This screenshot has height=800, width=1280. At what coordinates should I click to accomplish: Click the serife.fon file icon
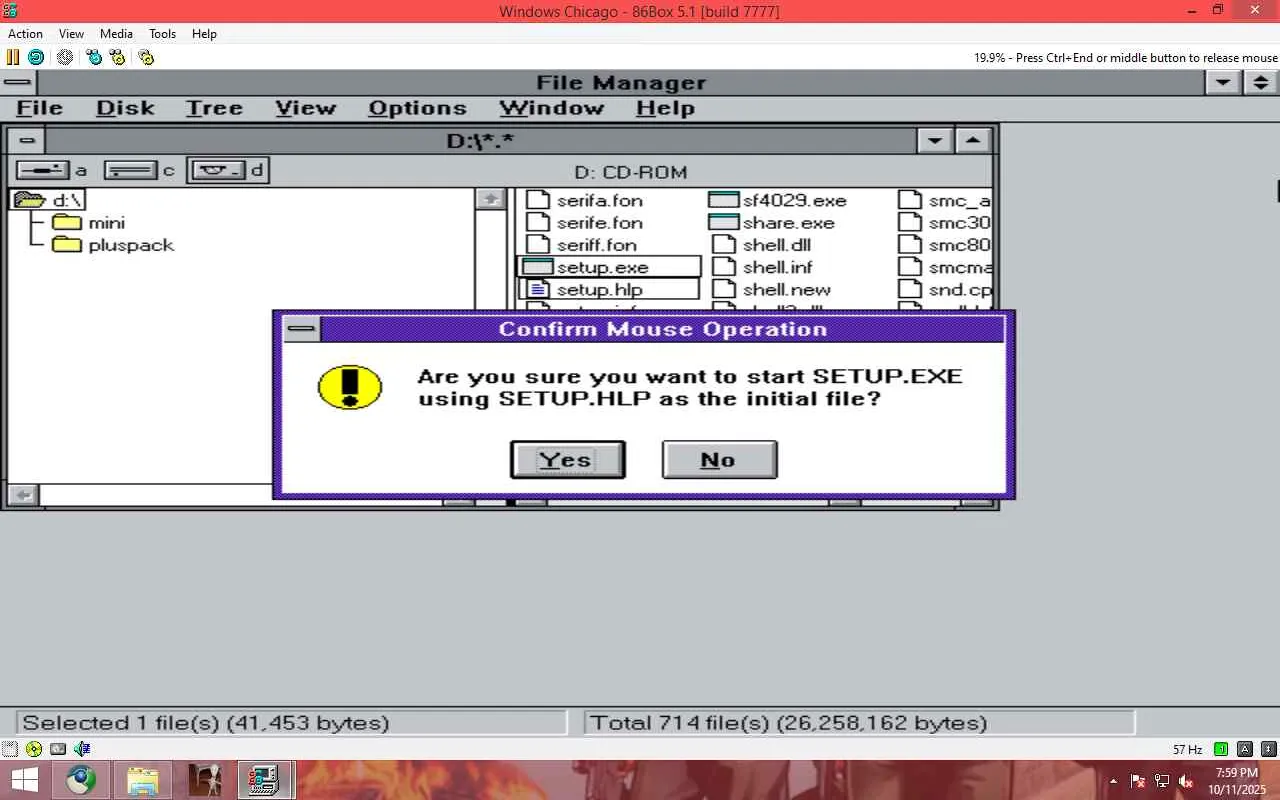[539, 222]
